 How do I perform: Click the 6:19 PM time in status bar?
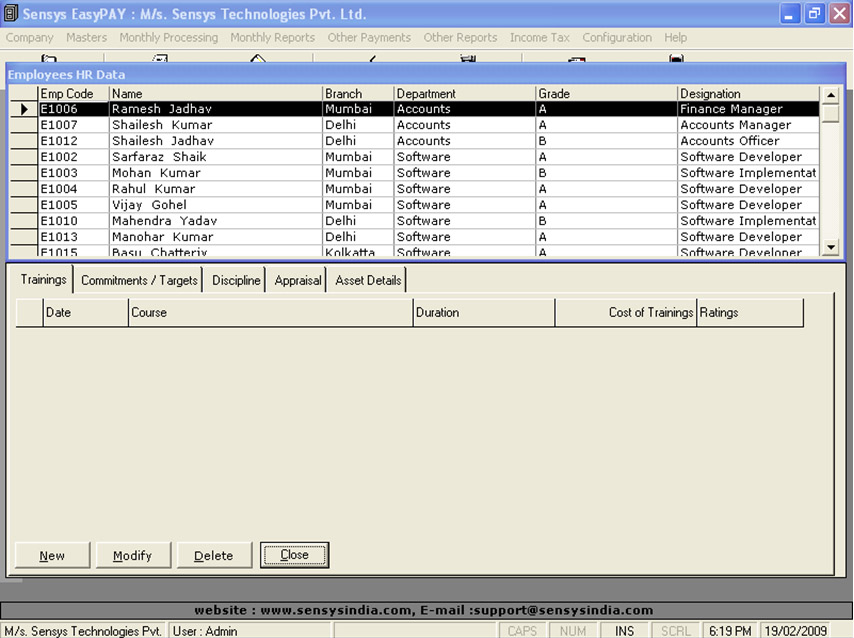pos(730,631)
